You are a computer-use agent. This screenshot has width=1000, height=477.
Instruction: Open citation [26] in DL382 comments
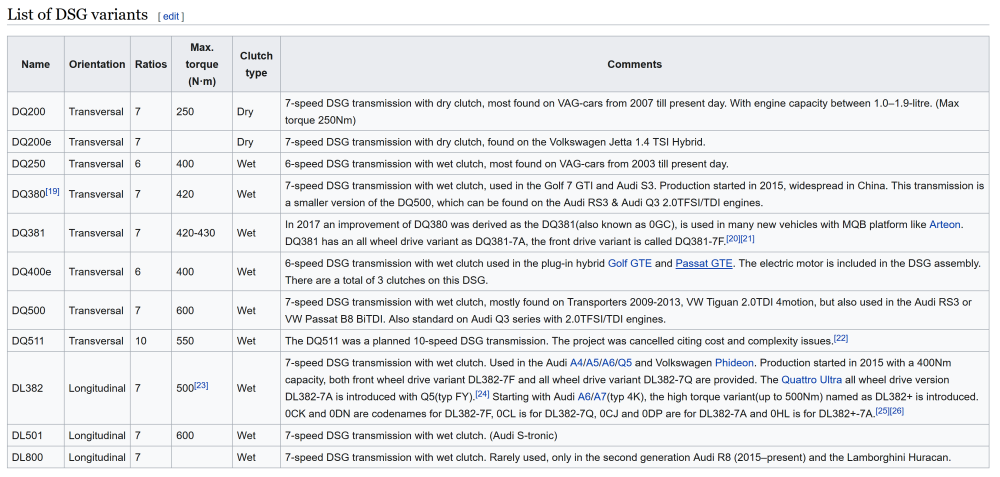[897, 410]
